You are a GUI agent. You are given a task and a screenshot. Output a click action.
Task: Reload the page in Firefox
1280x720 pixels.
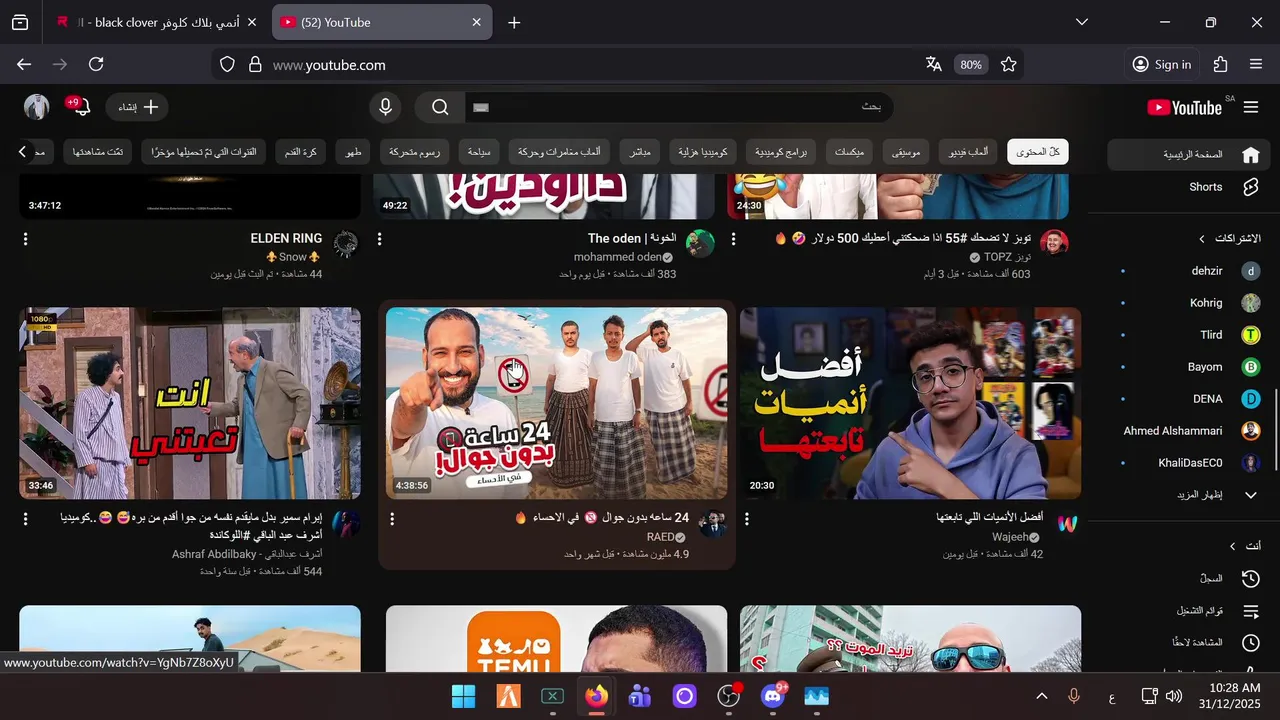pos(96,64)
